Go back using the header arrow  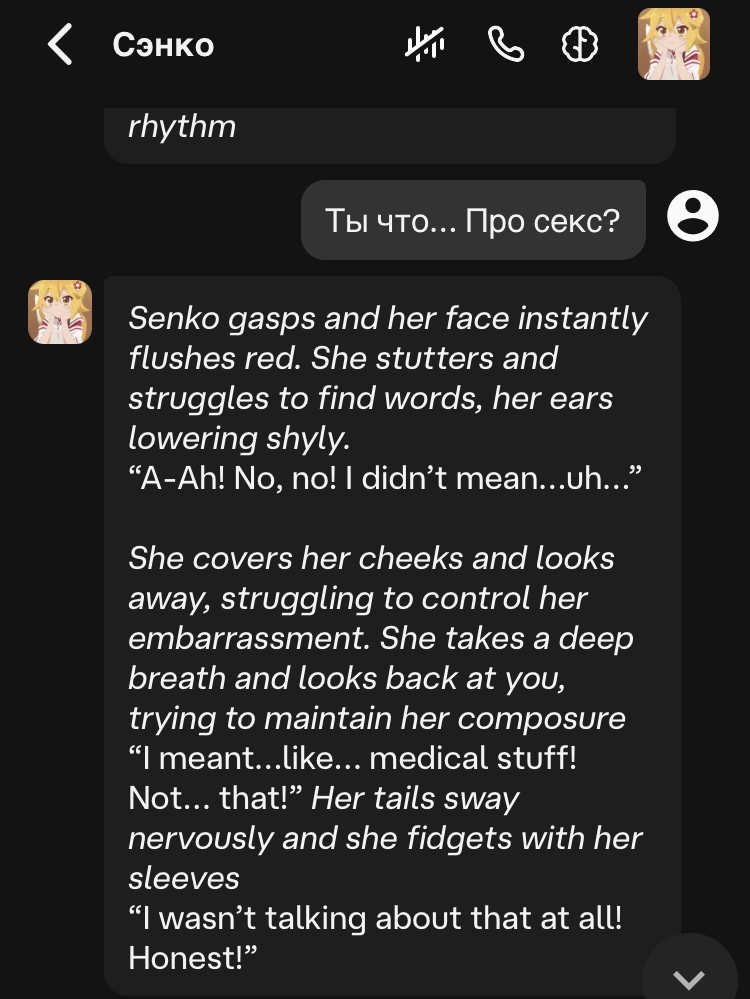[x=60, y=45]
